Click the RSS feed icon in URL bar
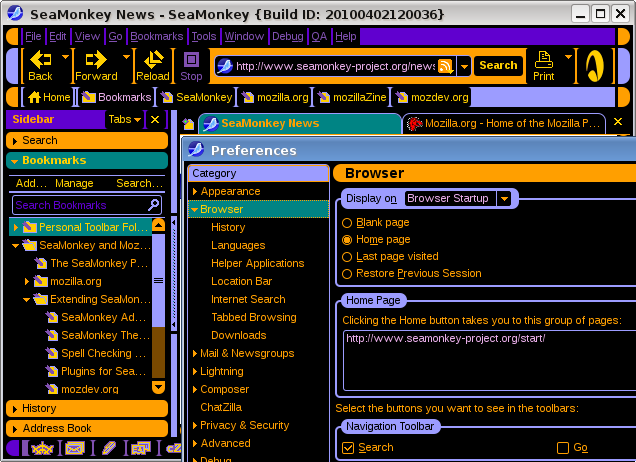 (445, 66)
